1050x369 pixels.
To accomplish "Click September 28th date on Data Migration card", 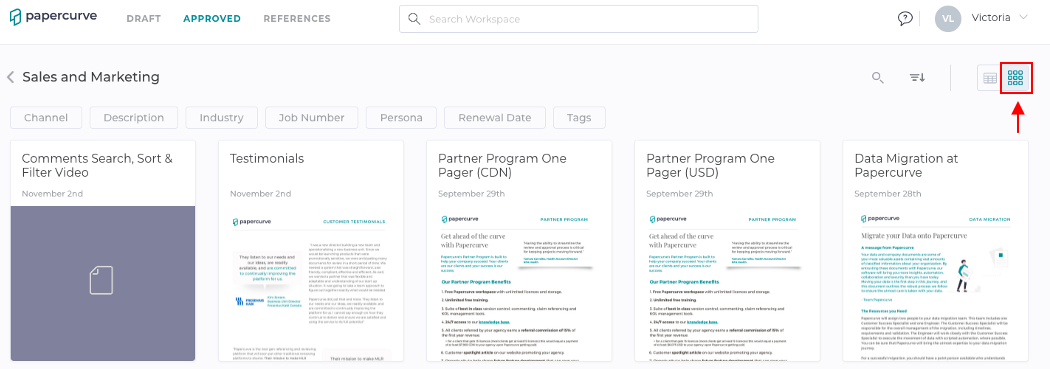I will click(887, 194).
